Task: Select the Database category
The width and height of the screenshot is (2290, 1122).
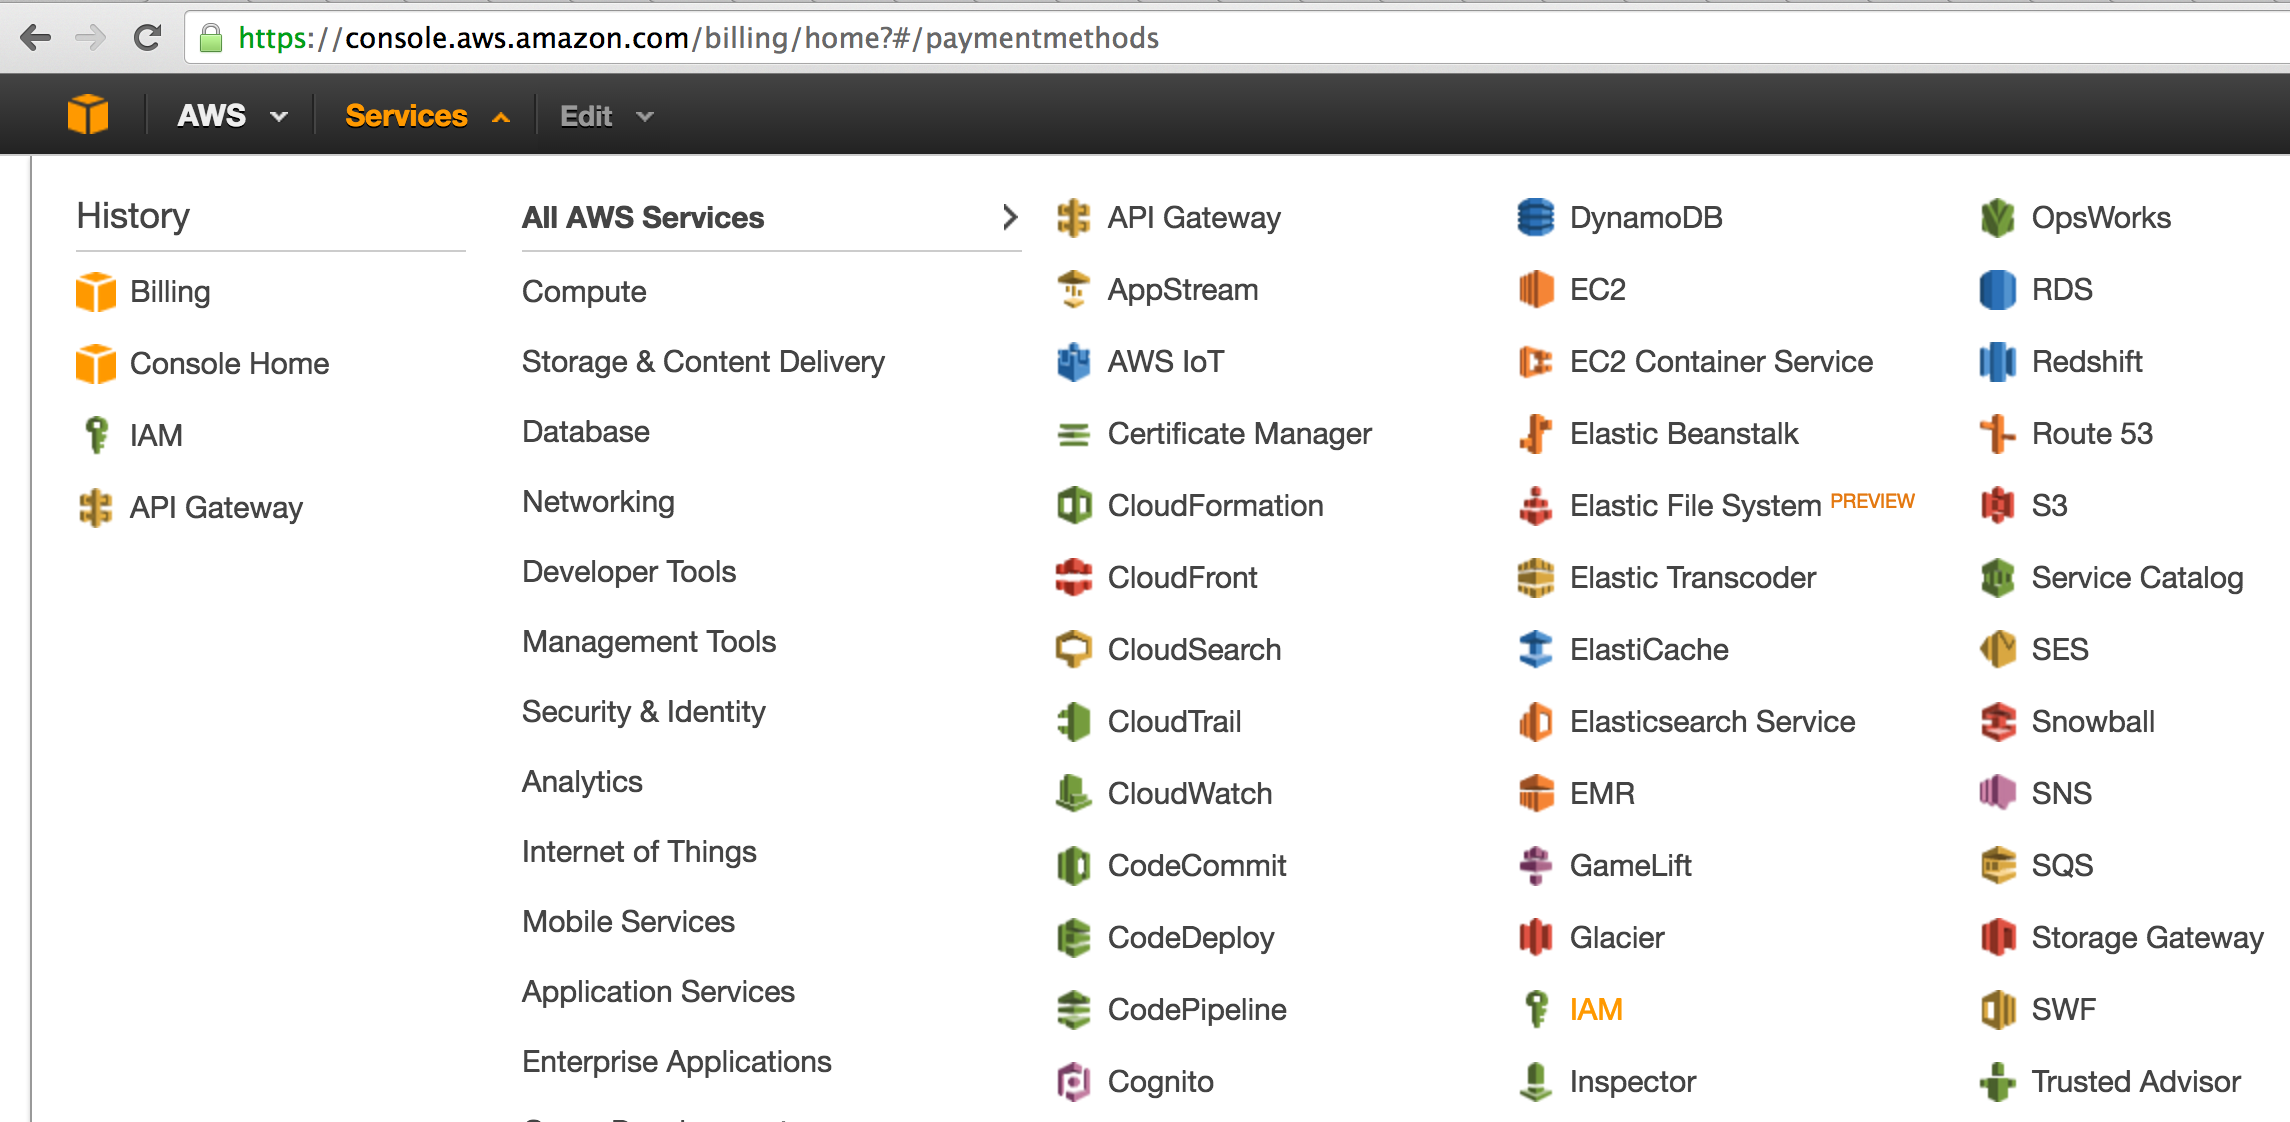Action: click(x=586, y=431)
